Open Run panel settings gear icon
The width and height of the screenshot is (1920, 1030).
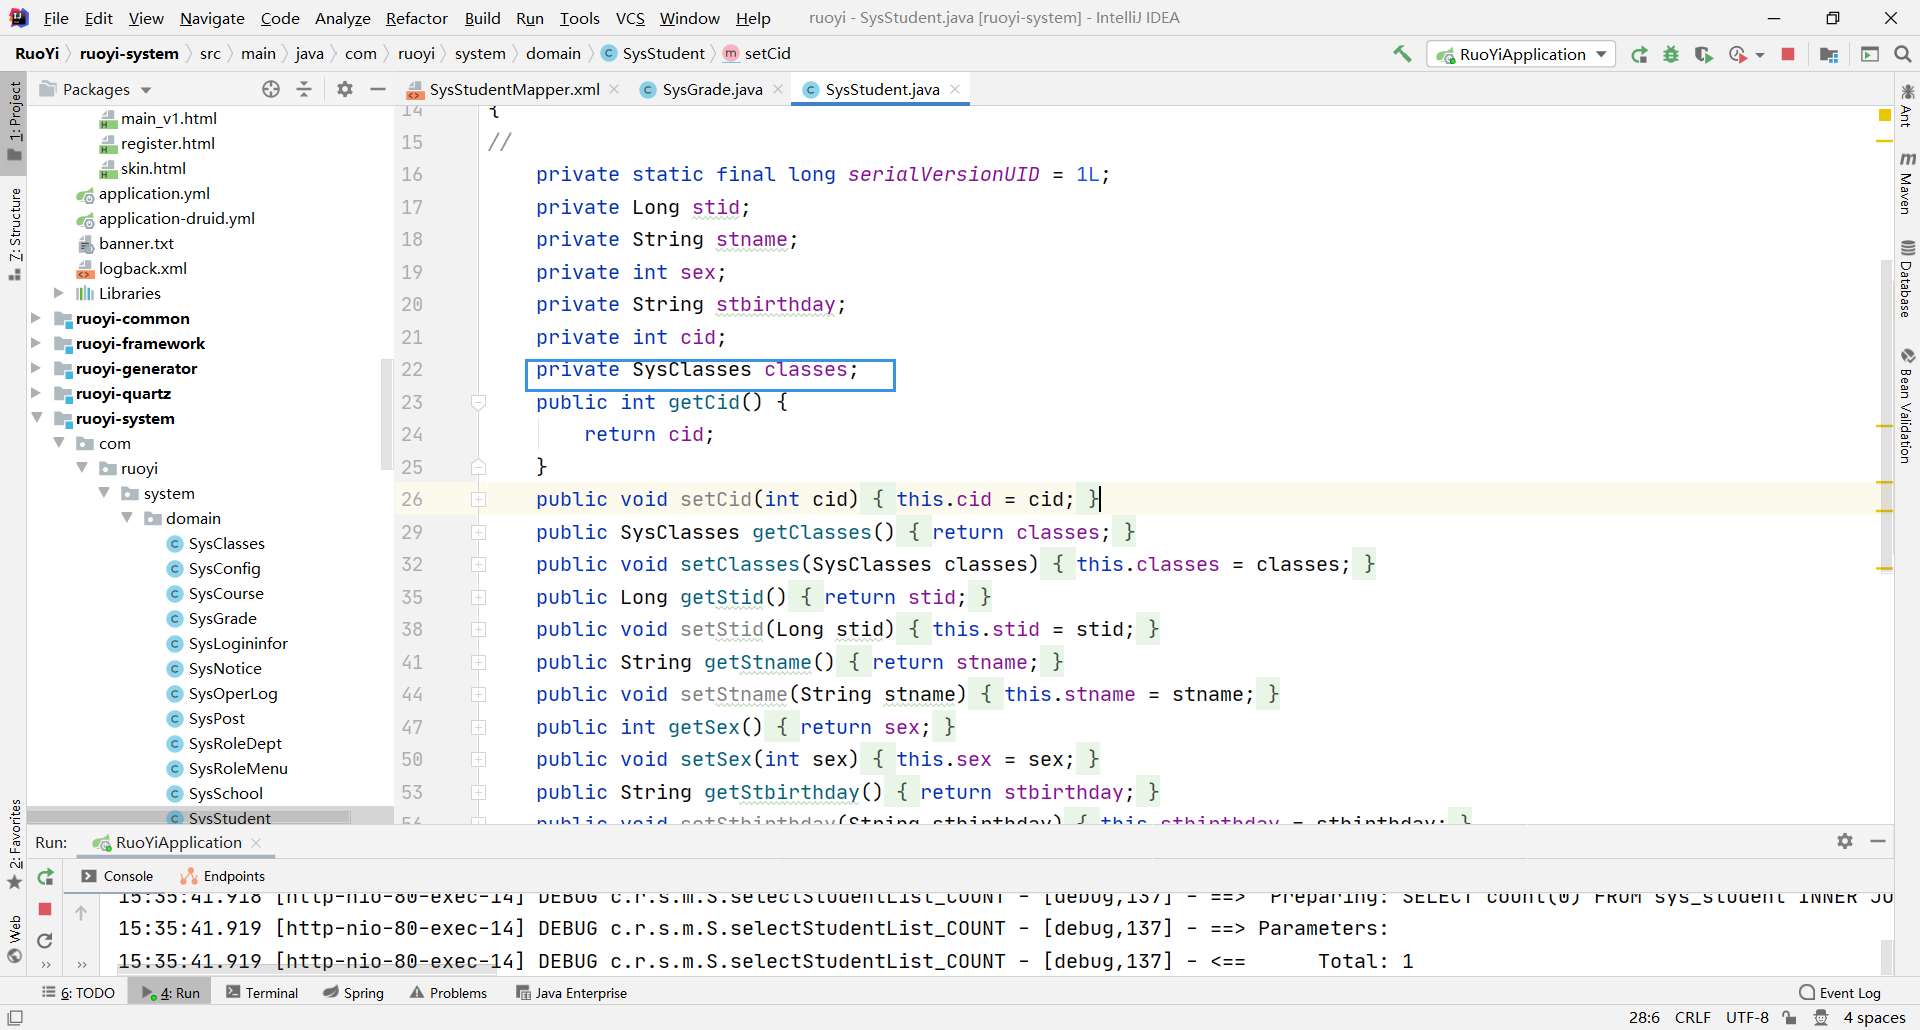(1845, 842)
